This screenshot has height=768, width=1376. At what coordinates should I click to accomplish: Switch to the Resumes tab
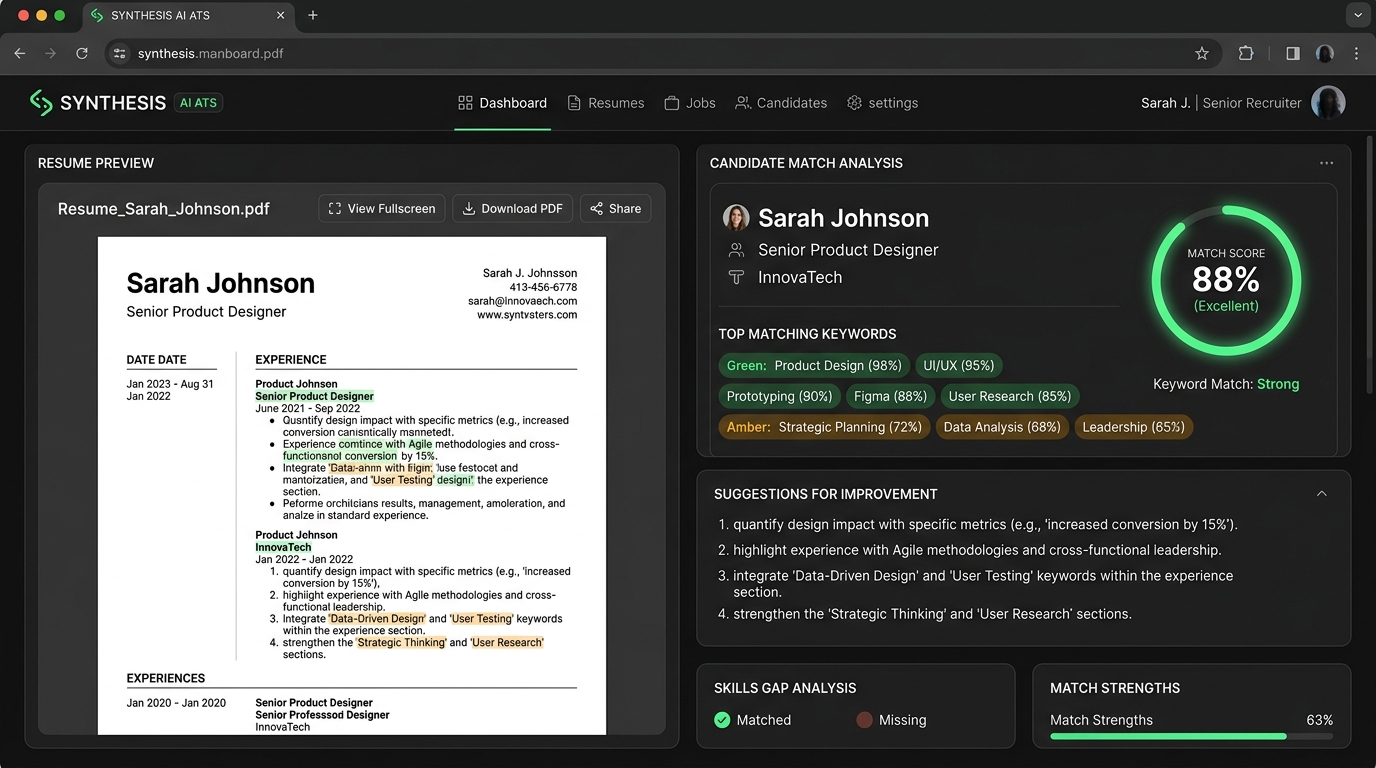pyautogui.click(x=606, y=103)
